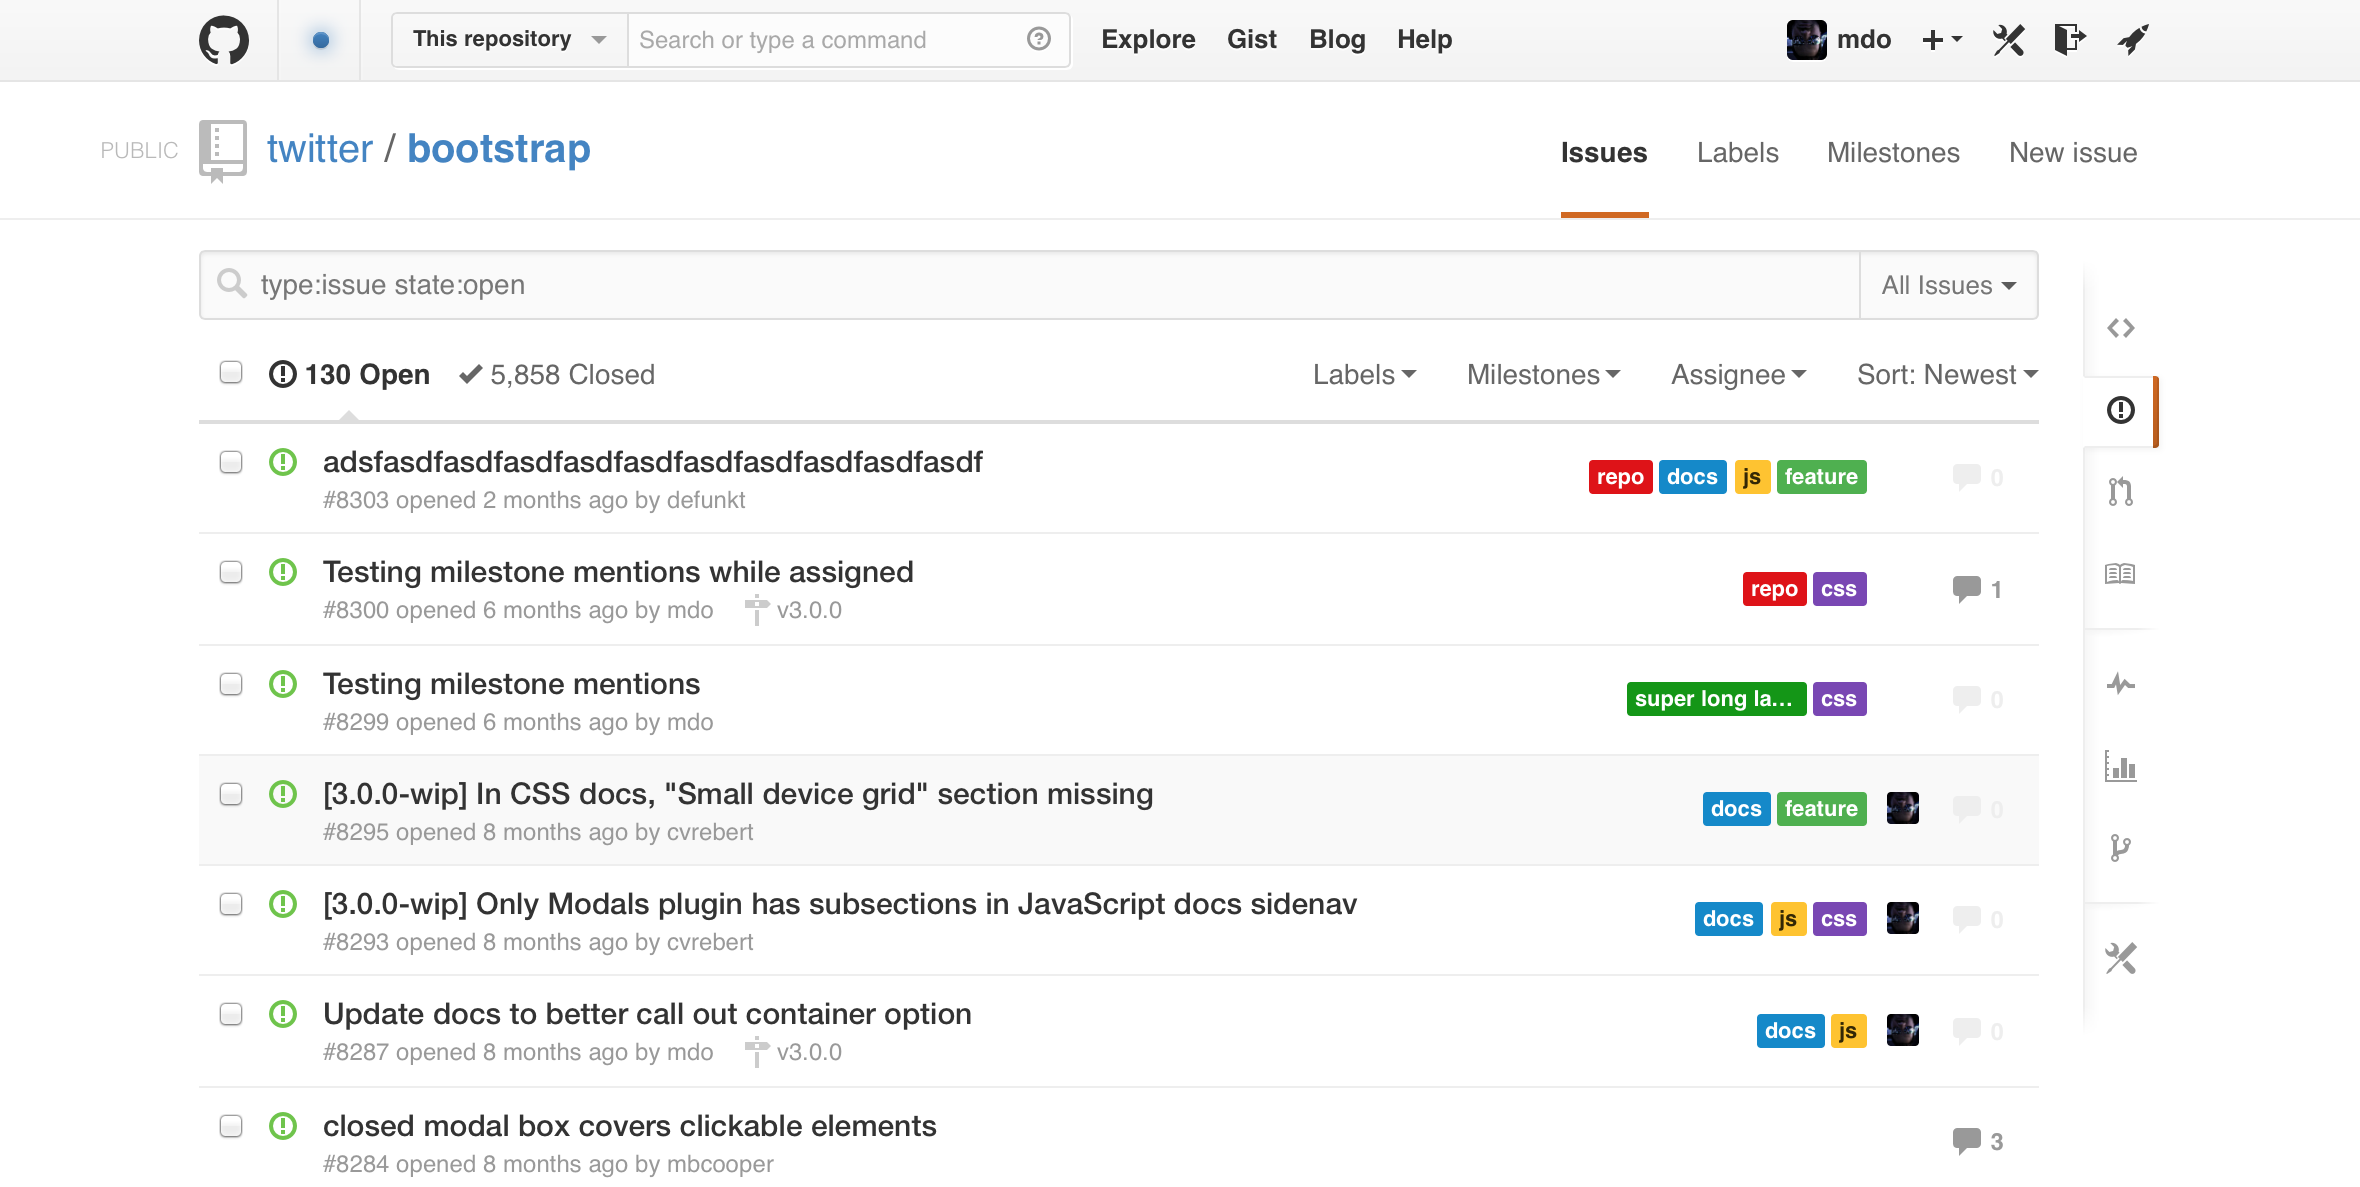This screenshot has height=1187, width=2360.
Task: Open Explore in top navigation
Action: point(1148,39)
